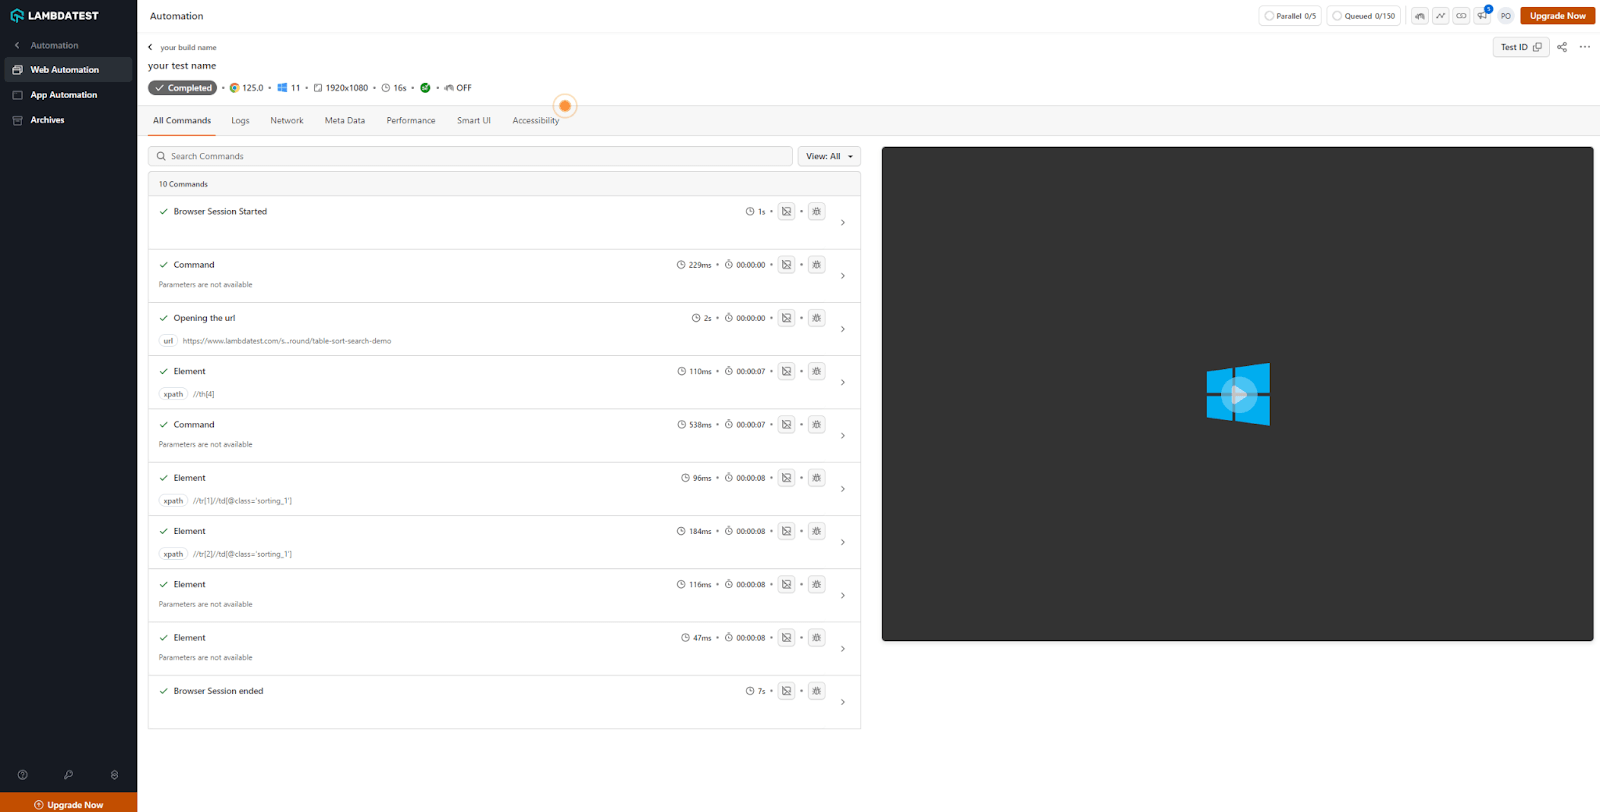Click the bug icon for Opening the url
This screenshot has width=1600, height=812.
coord(817,318)
